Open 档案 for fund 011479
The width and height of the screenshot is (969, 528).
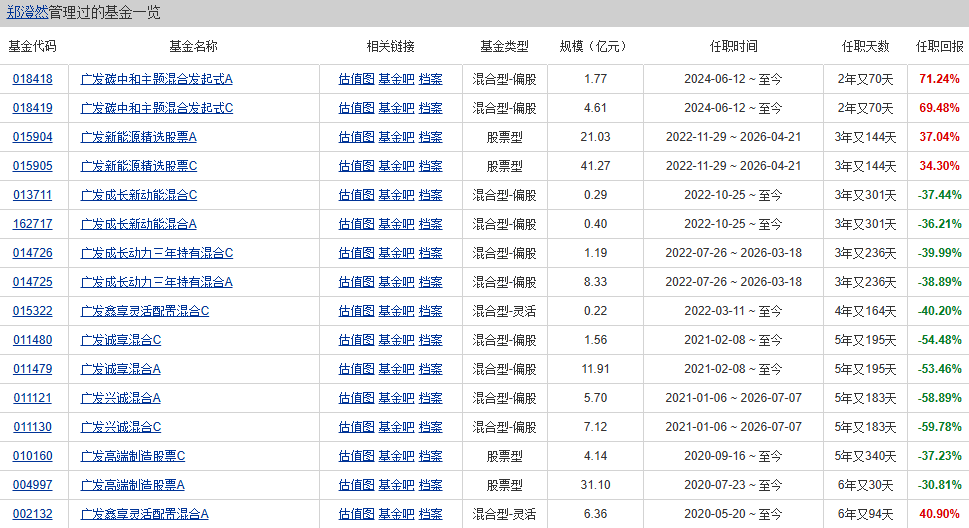pyautogui.click(x=430, y=370)
